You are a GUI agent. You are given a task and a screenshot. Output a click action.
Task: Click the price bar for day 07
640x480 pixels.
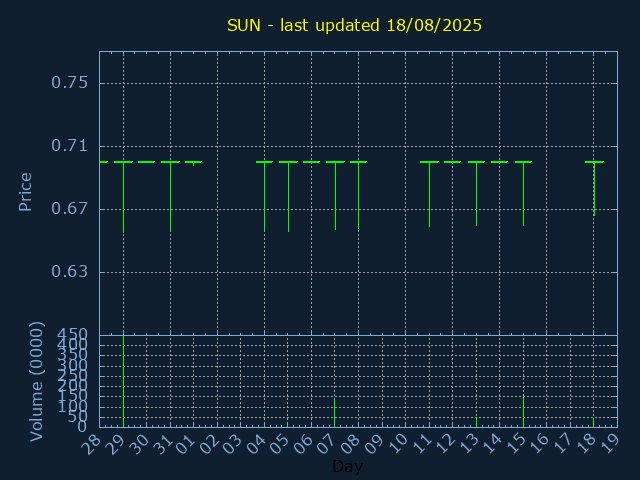pos(336,196)
